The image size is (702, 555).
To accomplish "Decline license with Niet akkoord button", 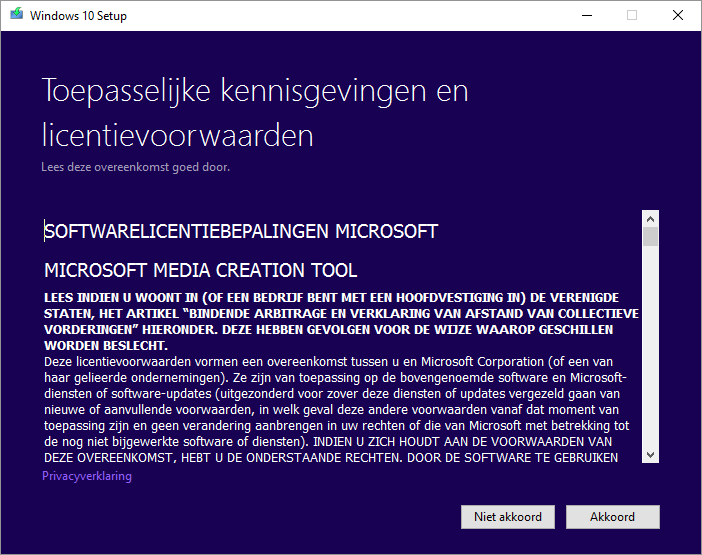I will [508, 517].
